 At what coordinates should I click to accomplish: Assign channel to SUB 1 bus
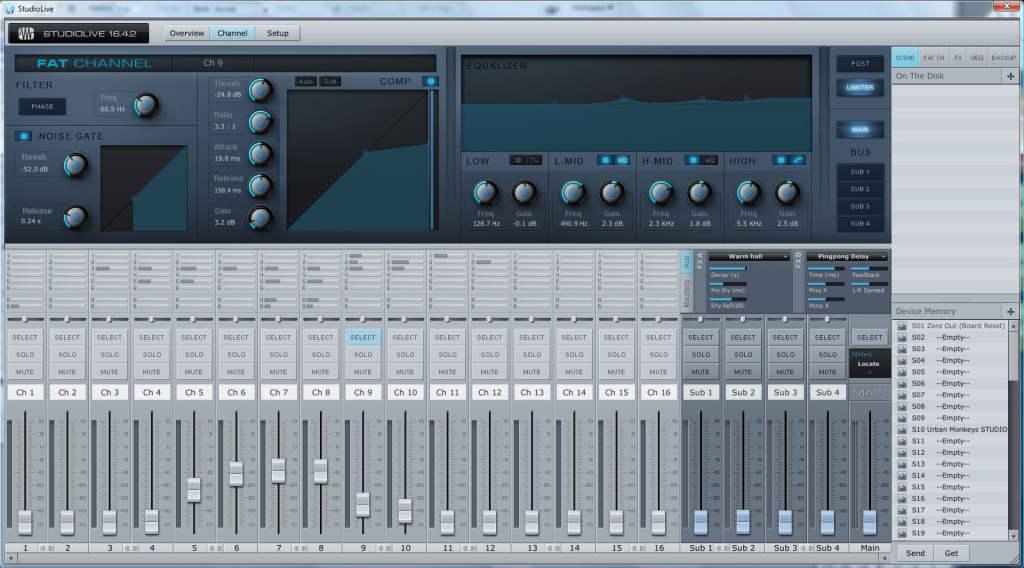click(860, 172)
